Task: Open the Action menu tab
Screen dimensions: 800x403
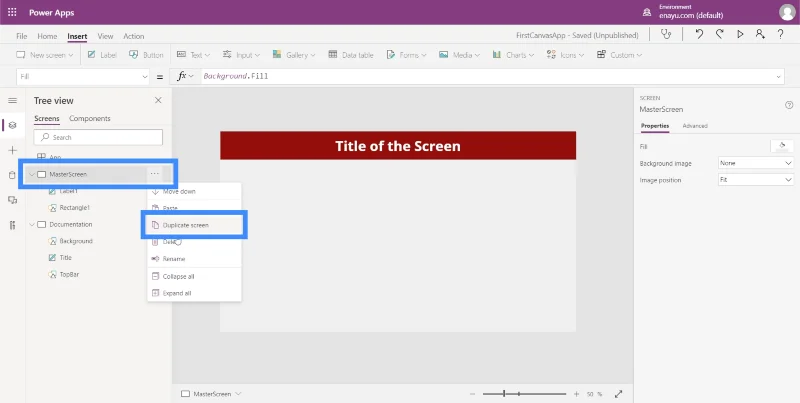Action: (134, 36)
